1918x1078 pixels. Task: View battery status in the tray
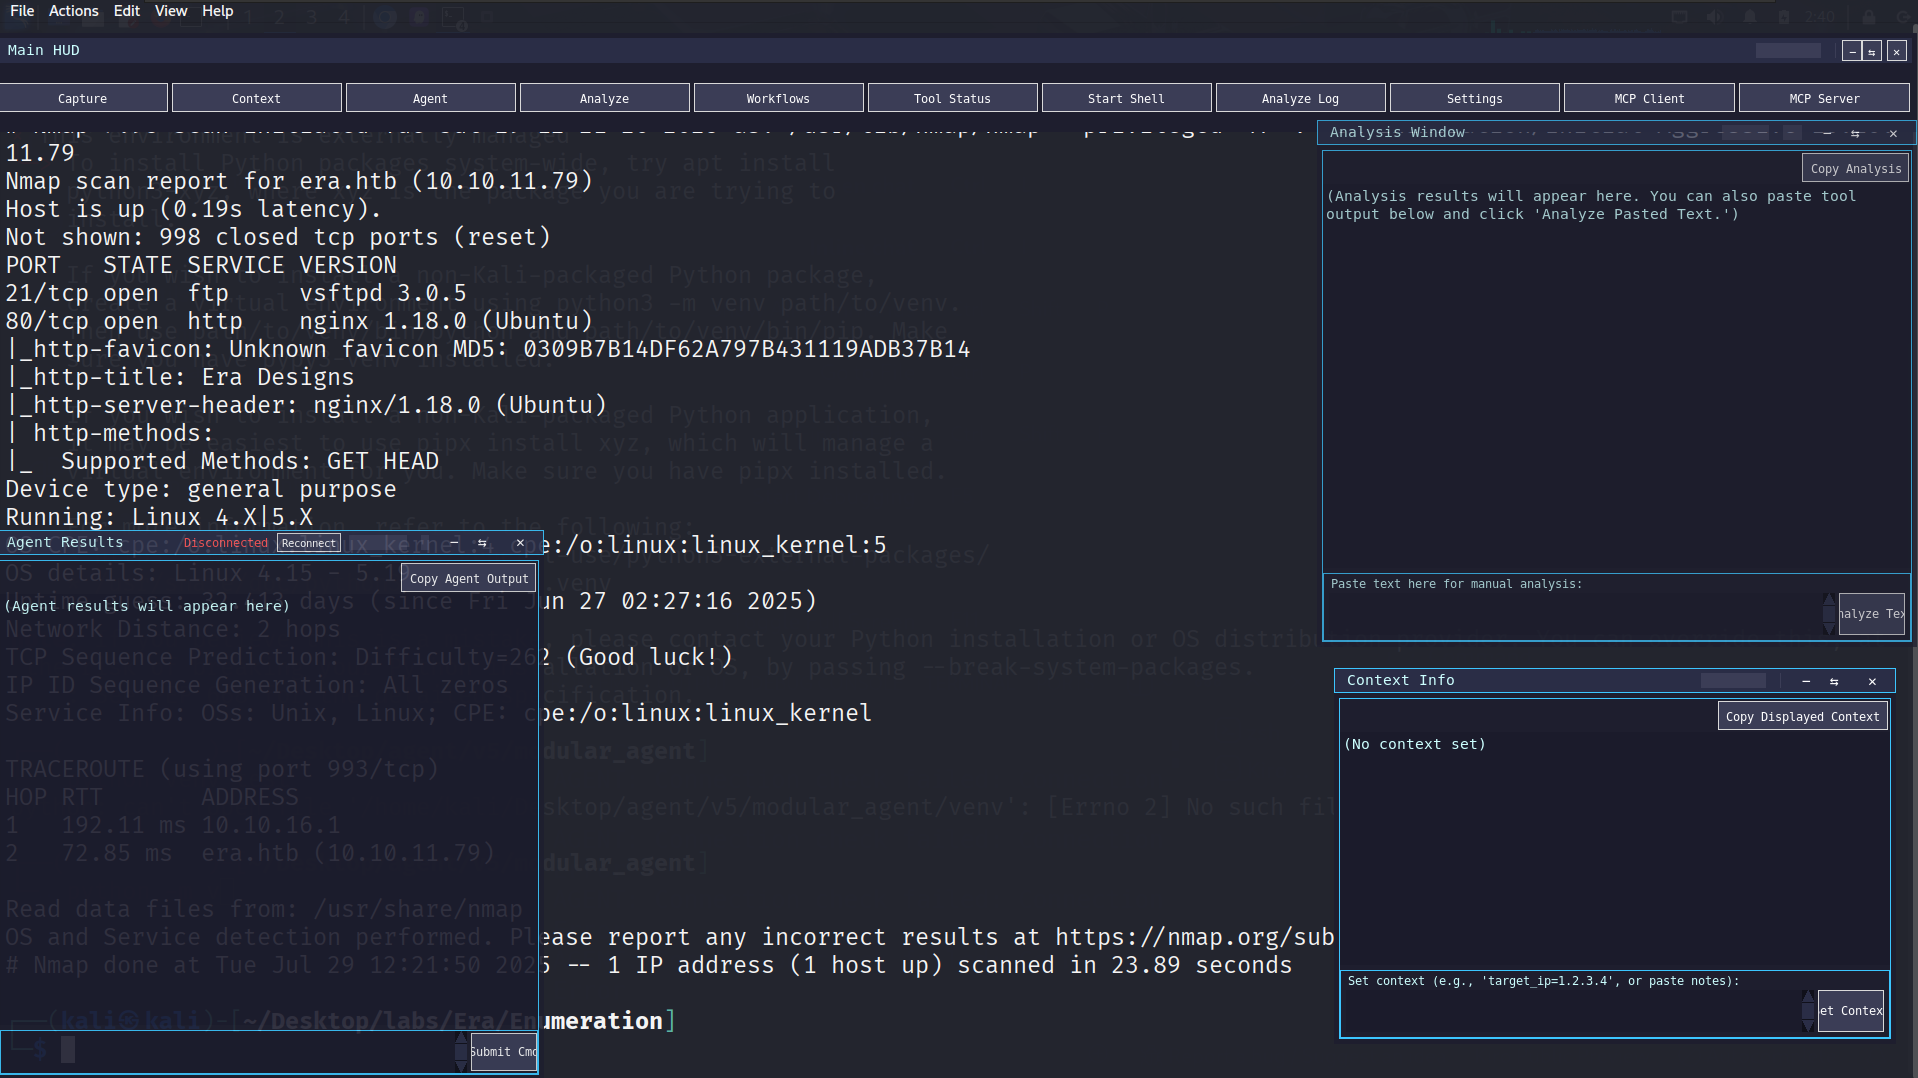(x=1784, y=17)
